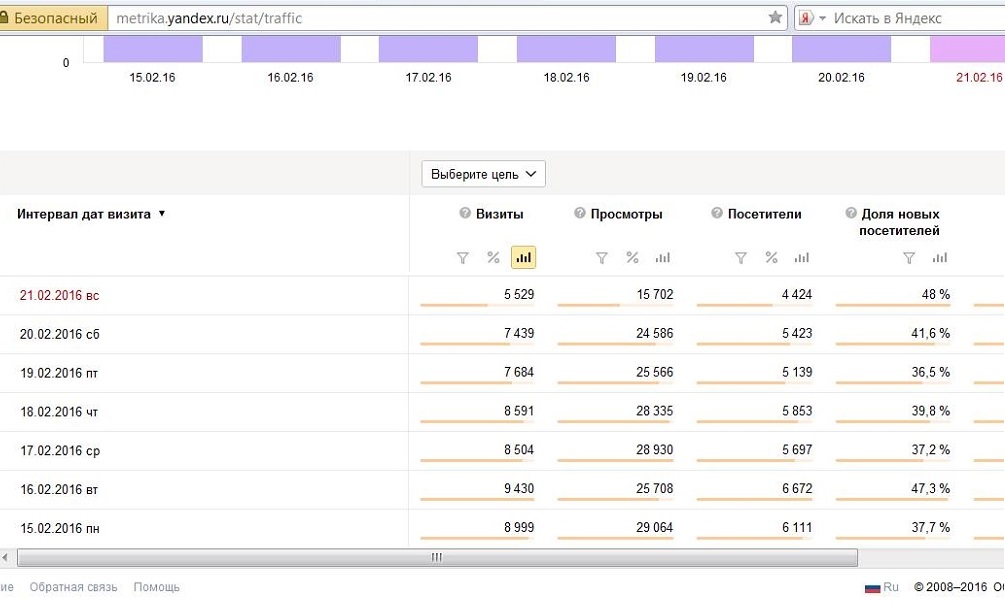Toggle chart icon under Посетители
The width and height of the screenshot is (1005, 605).
click(802, 258)
